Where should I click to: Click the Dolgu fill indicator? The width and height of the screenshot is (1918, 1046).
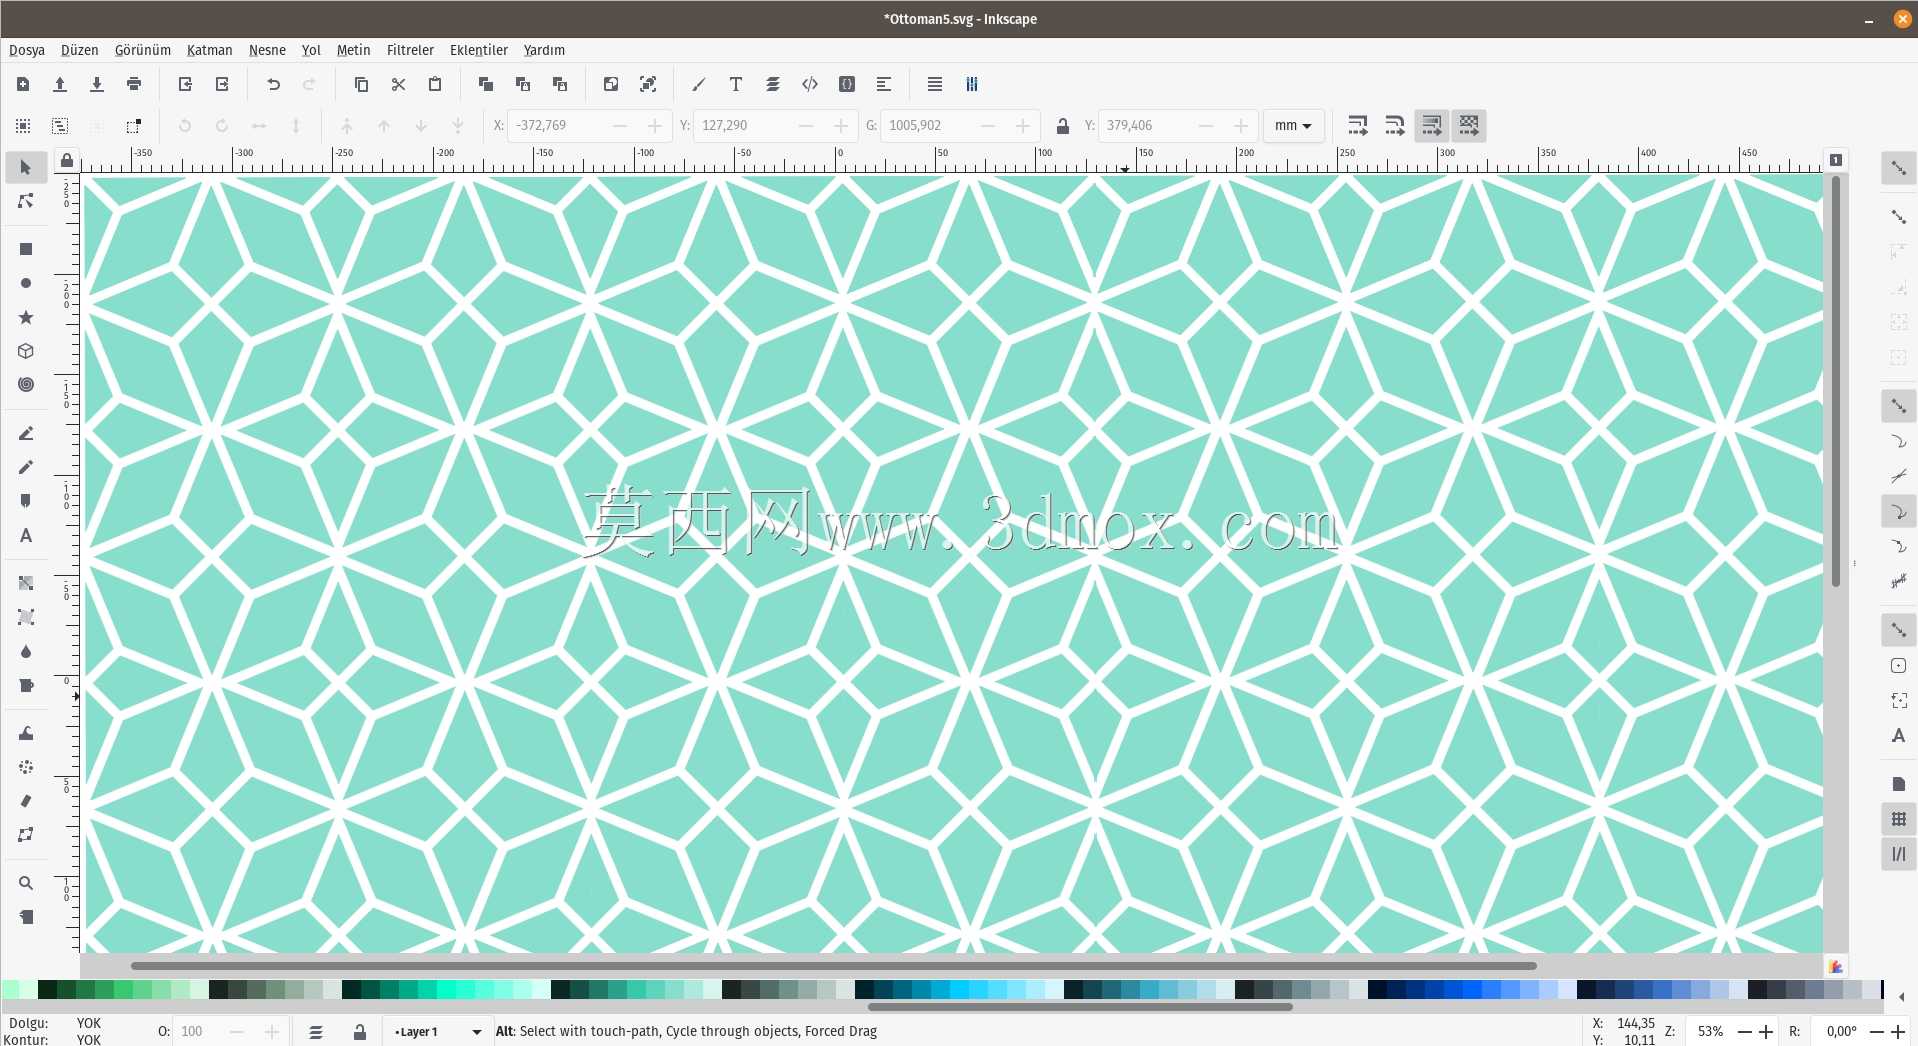[88, 1023]
